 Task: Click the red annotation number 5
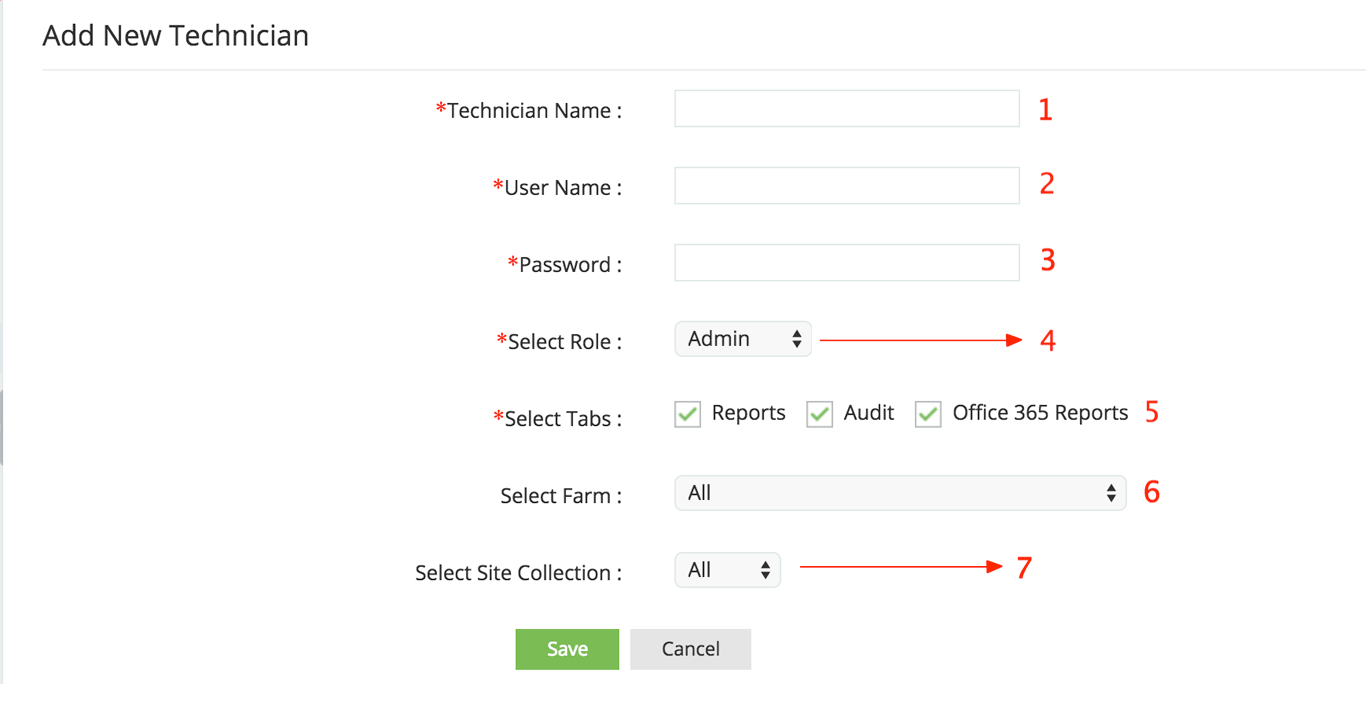pyautogui.click(x=1152, y=412)
